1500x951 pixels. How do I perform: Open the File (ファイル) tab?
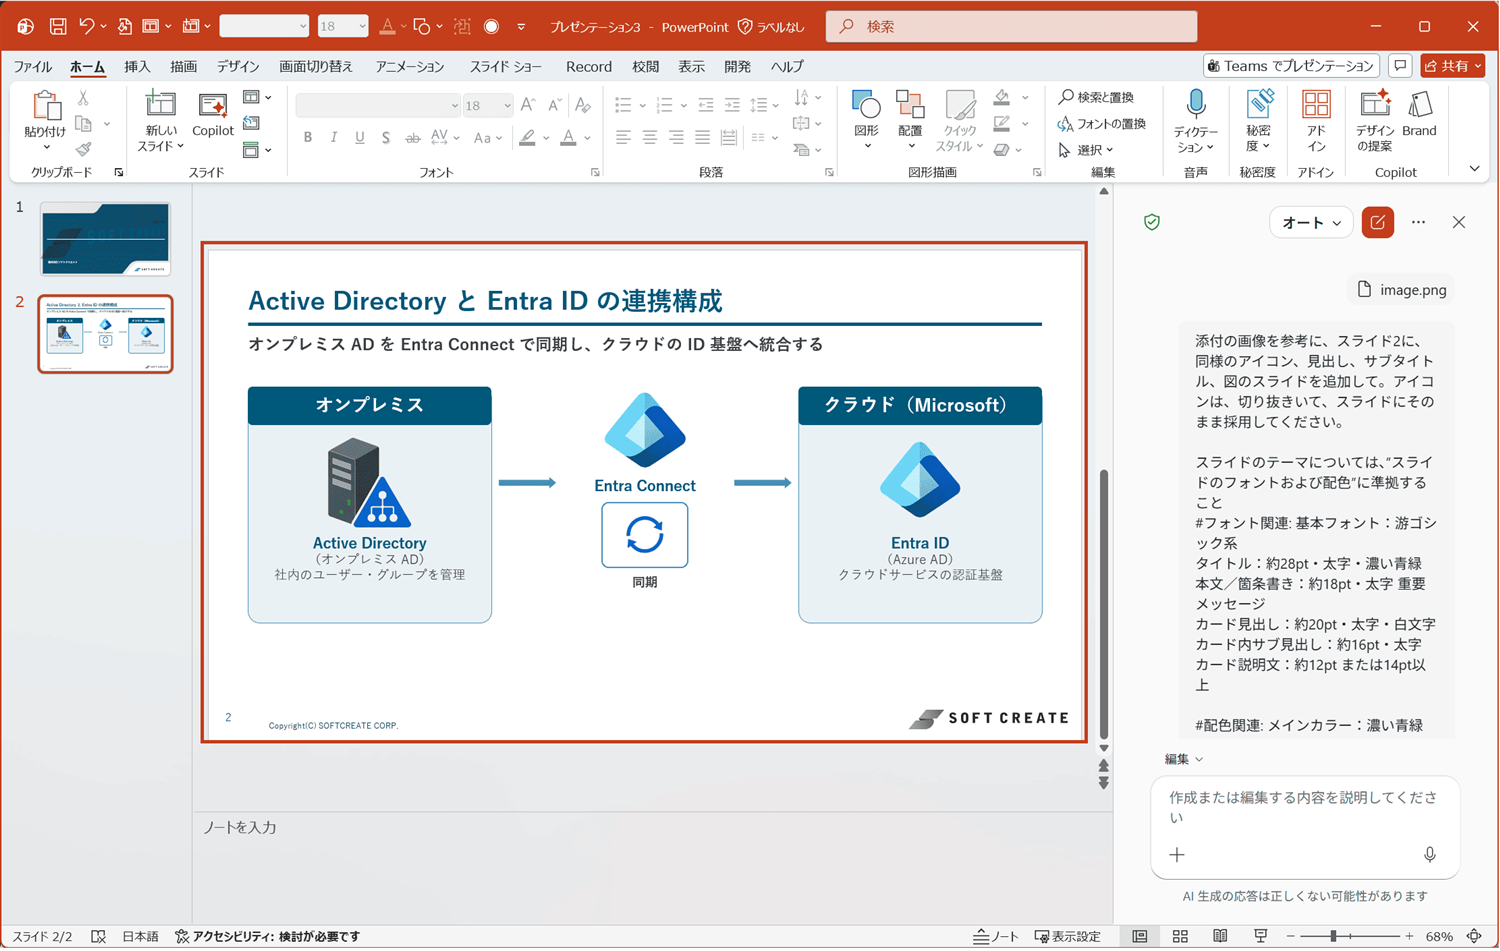point(32,66)
